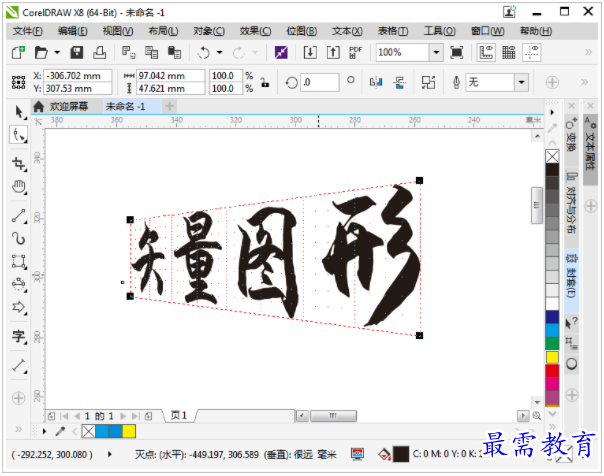This screenshot has height=476, width=604.
Task: Open the 文本(X) menu
Action: coord(347,31)
